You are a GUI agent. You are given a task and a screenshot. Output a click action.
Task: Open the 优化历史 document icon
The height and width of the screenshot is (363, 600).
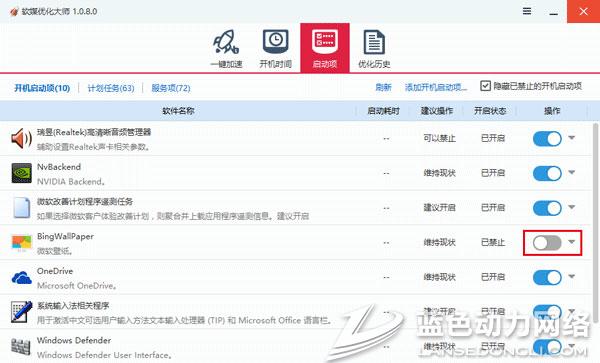[374, 42]
